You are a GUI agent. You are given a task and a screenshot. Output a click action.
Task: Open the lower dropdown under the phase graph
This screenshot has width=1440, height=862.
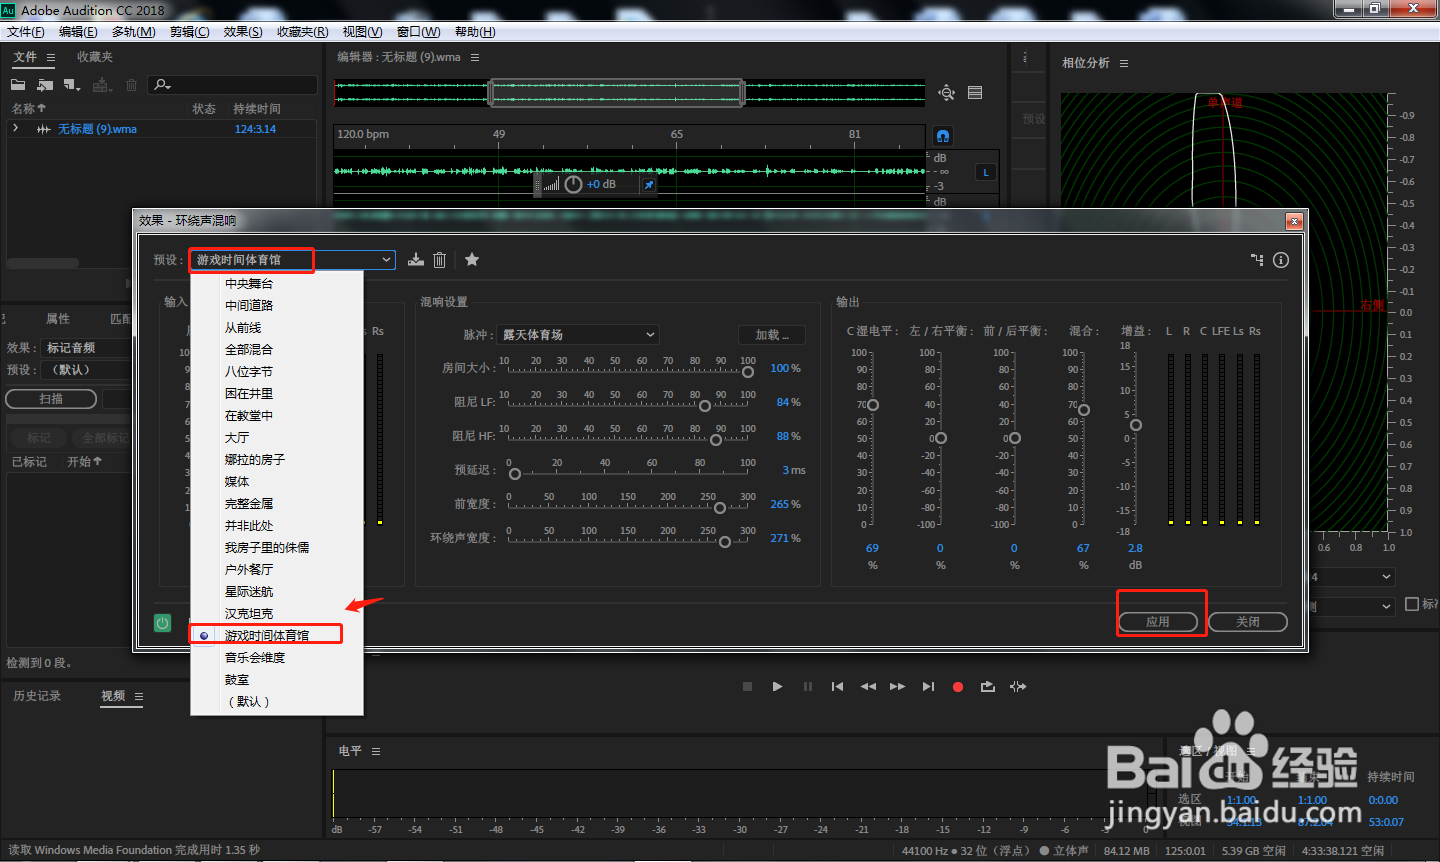click(1350, 606)
